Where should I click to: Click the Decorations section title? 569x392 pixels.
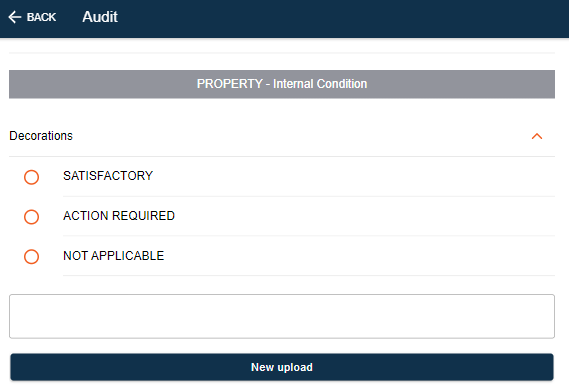click(41, 136)
